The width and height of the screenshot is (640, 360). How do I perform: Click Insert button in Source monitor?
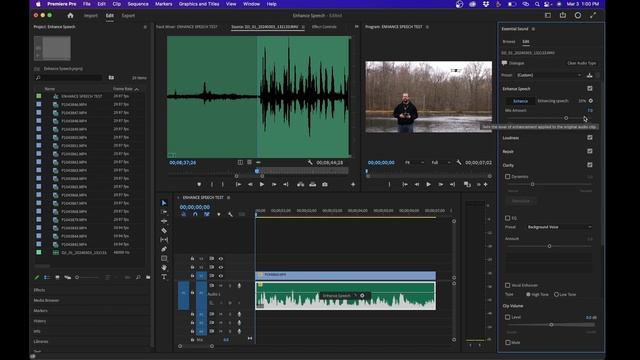[300, 184]
